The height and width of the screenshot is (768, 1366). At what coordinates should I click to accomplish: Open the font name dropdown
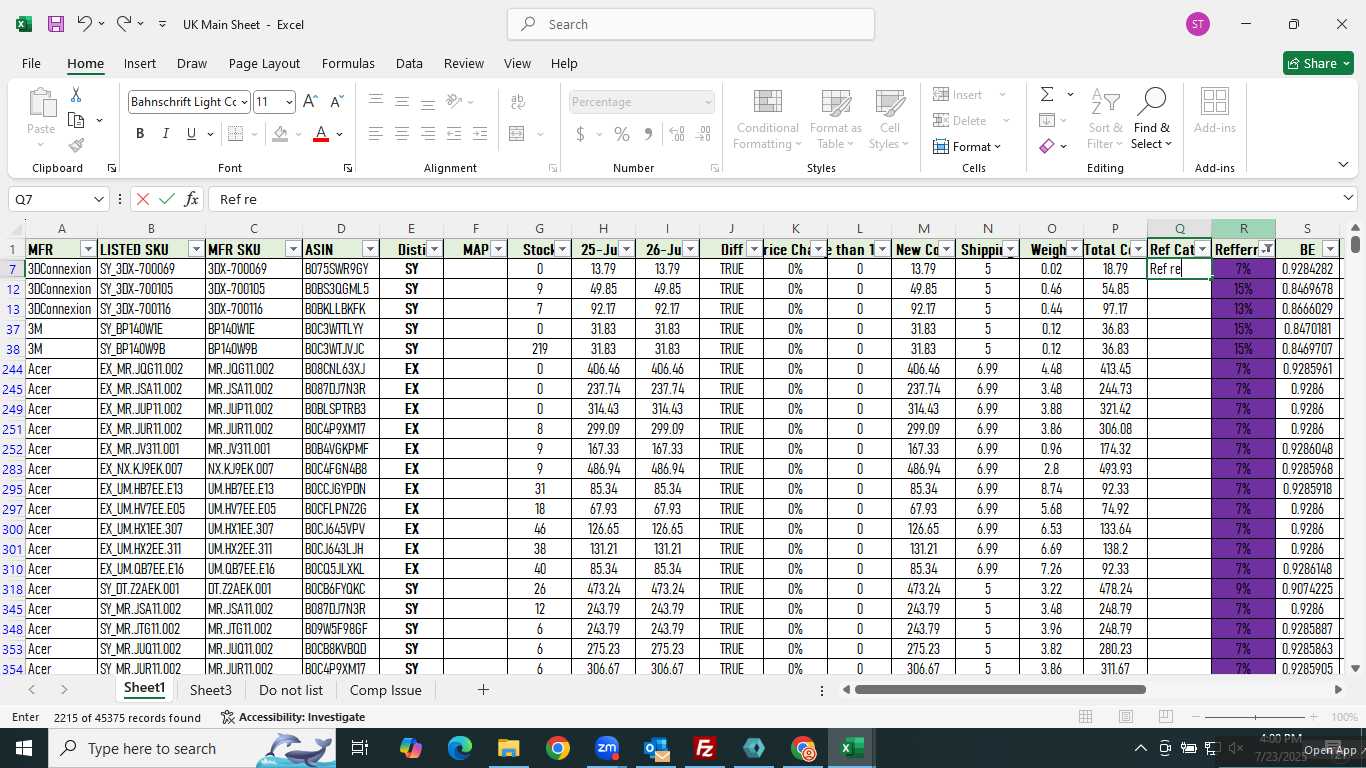click(243, 102)
